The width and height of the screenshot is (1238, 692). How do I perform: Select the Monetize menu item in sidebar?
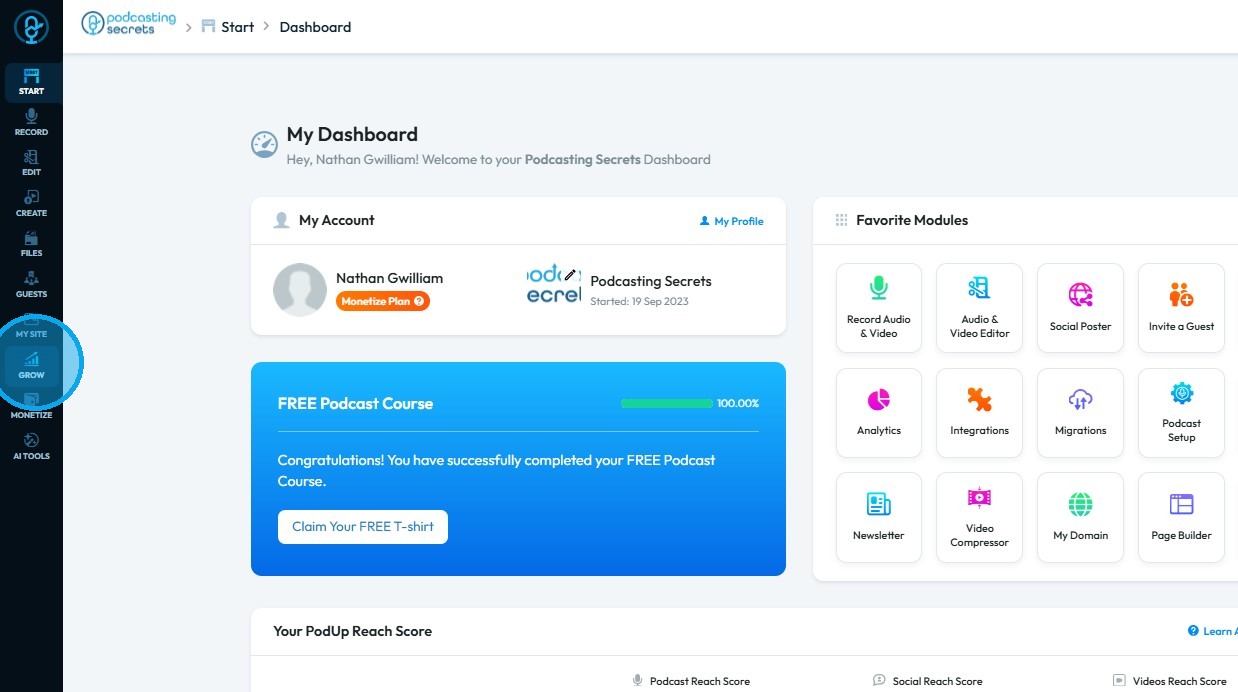(31, 407)
